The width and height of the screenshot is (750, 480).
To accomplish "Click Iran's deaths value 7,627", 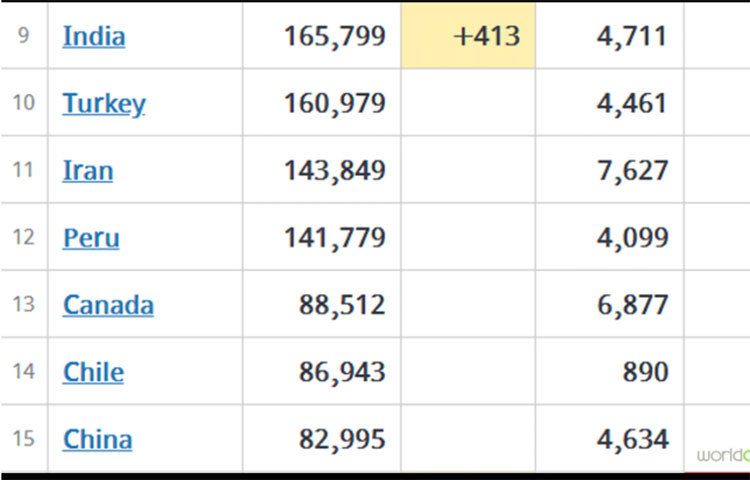I will pyautogui.click(x=633, y=171).
